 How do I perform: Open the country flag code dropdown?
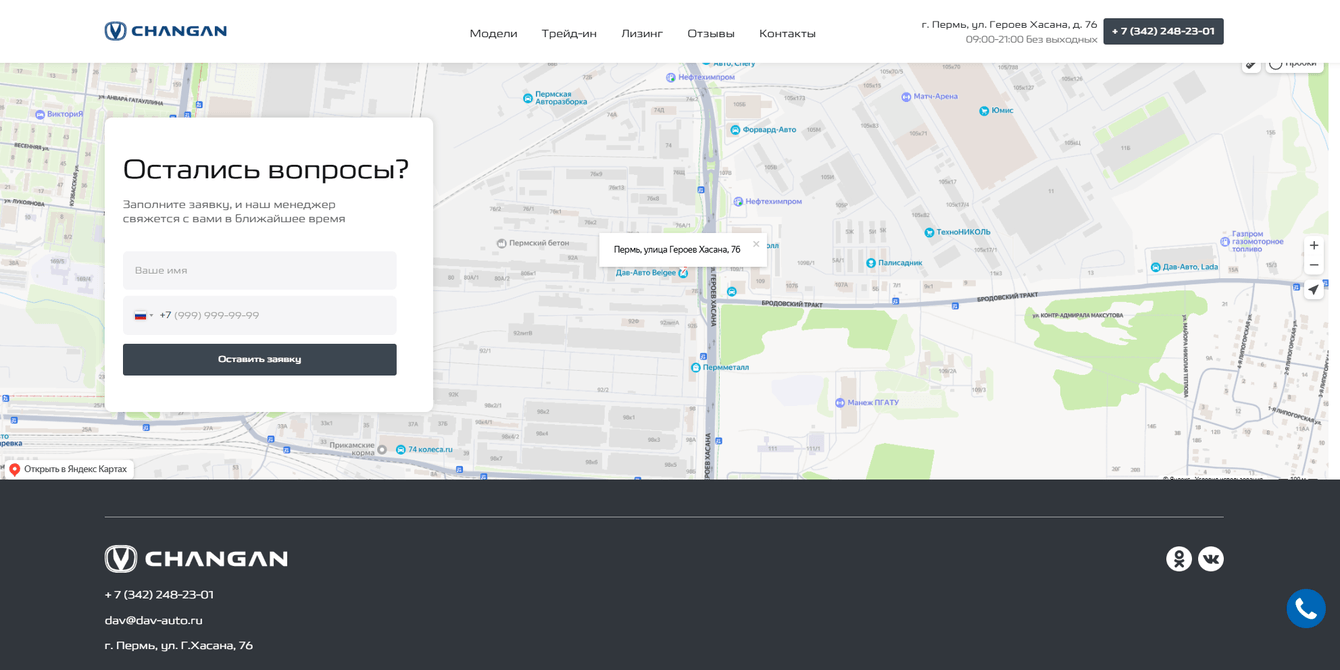pos(144,315)
